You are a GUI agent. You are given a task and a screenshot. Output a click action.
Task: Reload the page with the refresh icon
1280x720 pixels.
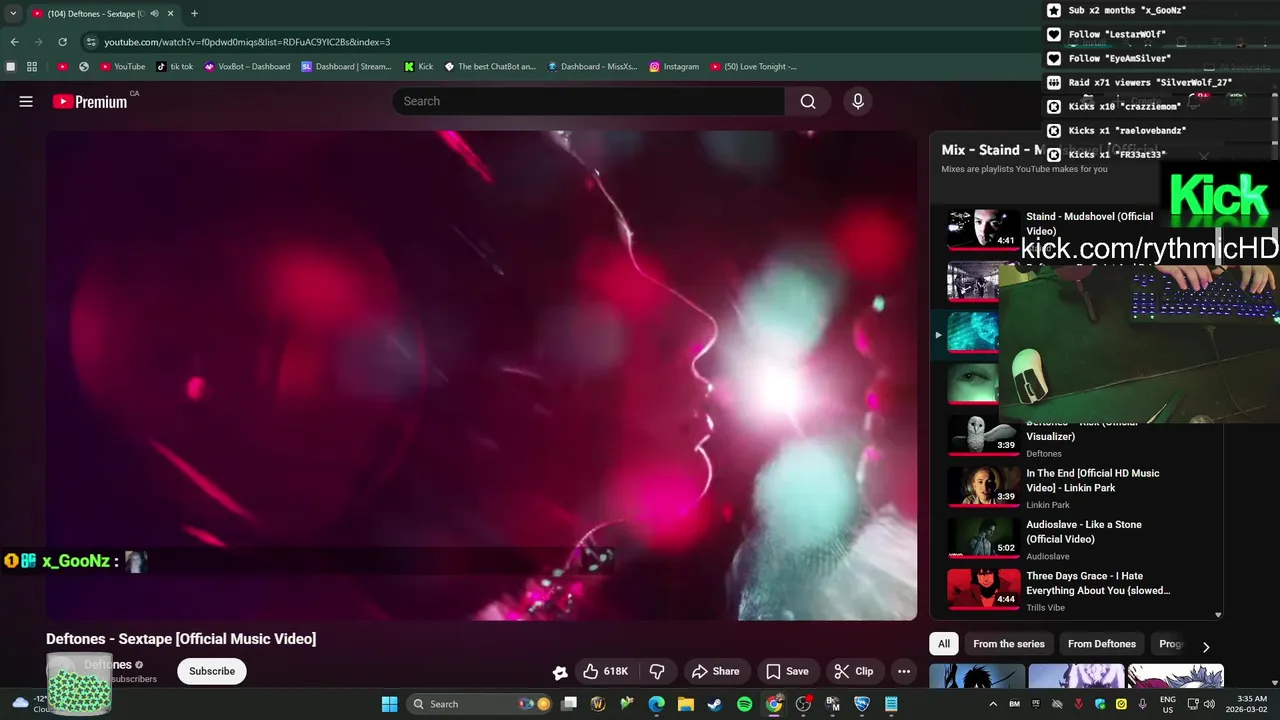point(62,42)
